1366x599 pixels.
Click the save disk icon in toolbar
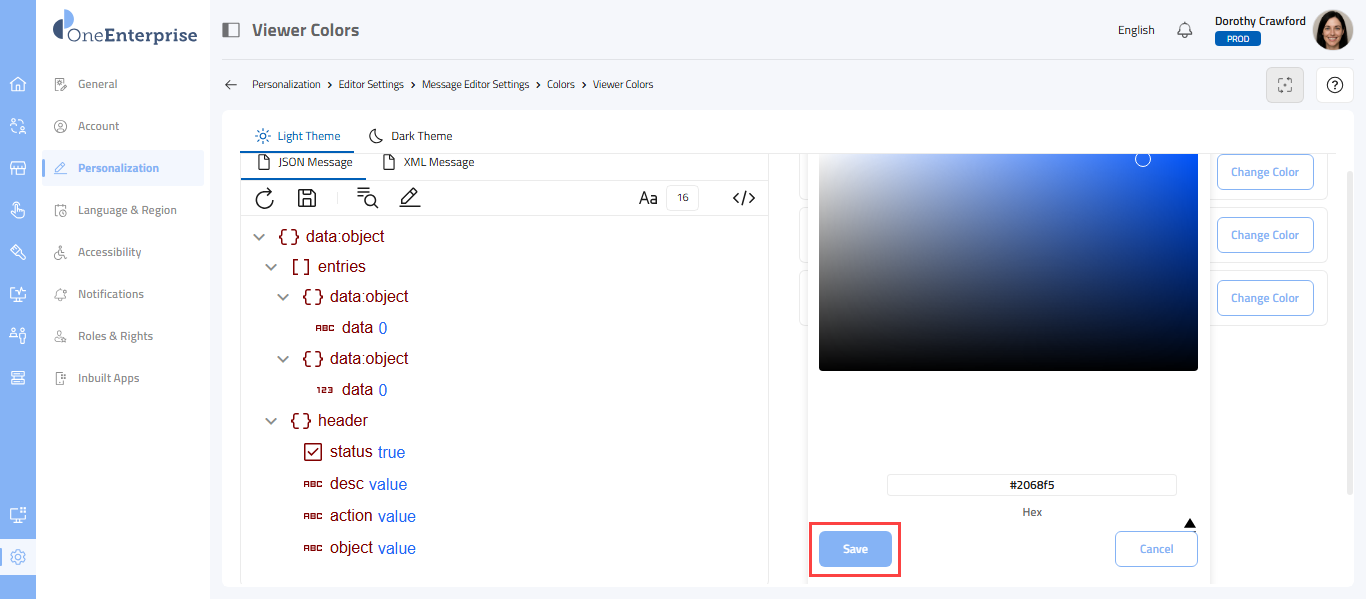point(308,198)
